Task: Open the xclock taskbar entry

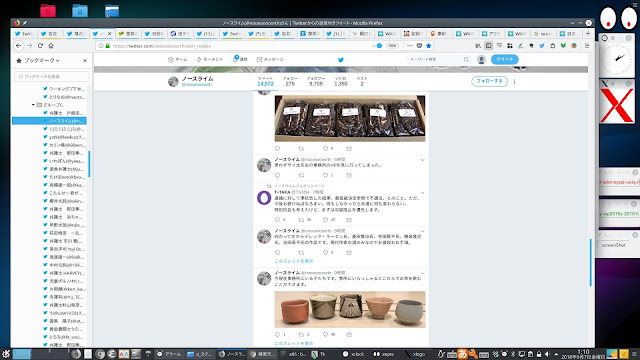Action: [353, 354]
